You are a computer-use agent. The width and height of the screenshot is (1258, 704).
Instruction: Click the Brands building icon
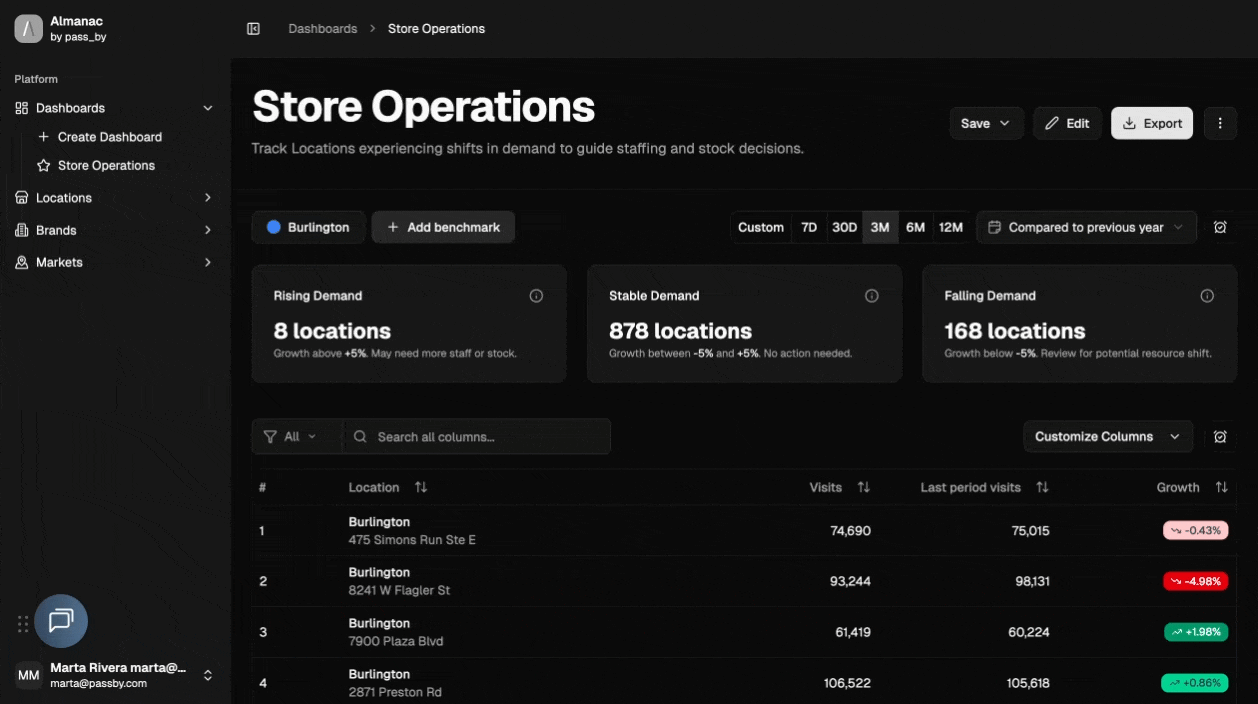coord(22,230)
